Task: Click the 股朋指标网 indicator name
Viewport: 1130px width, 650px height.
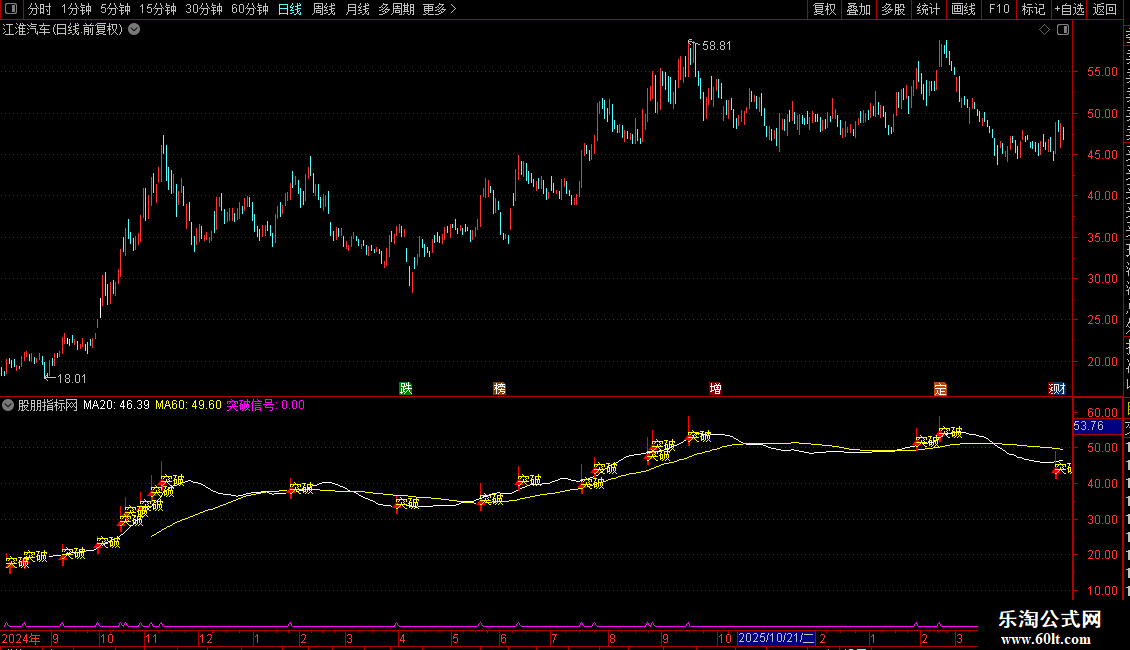Action: point(48,405)
